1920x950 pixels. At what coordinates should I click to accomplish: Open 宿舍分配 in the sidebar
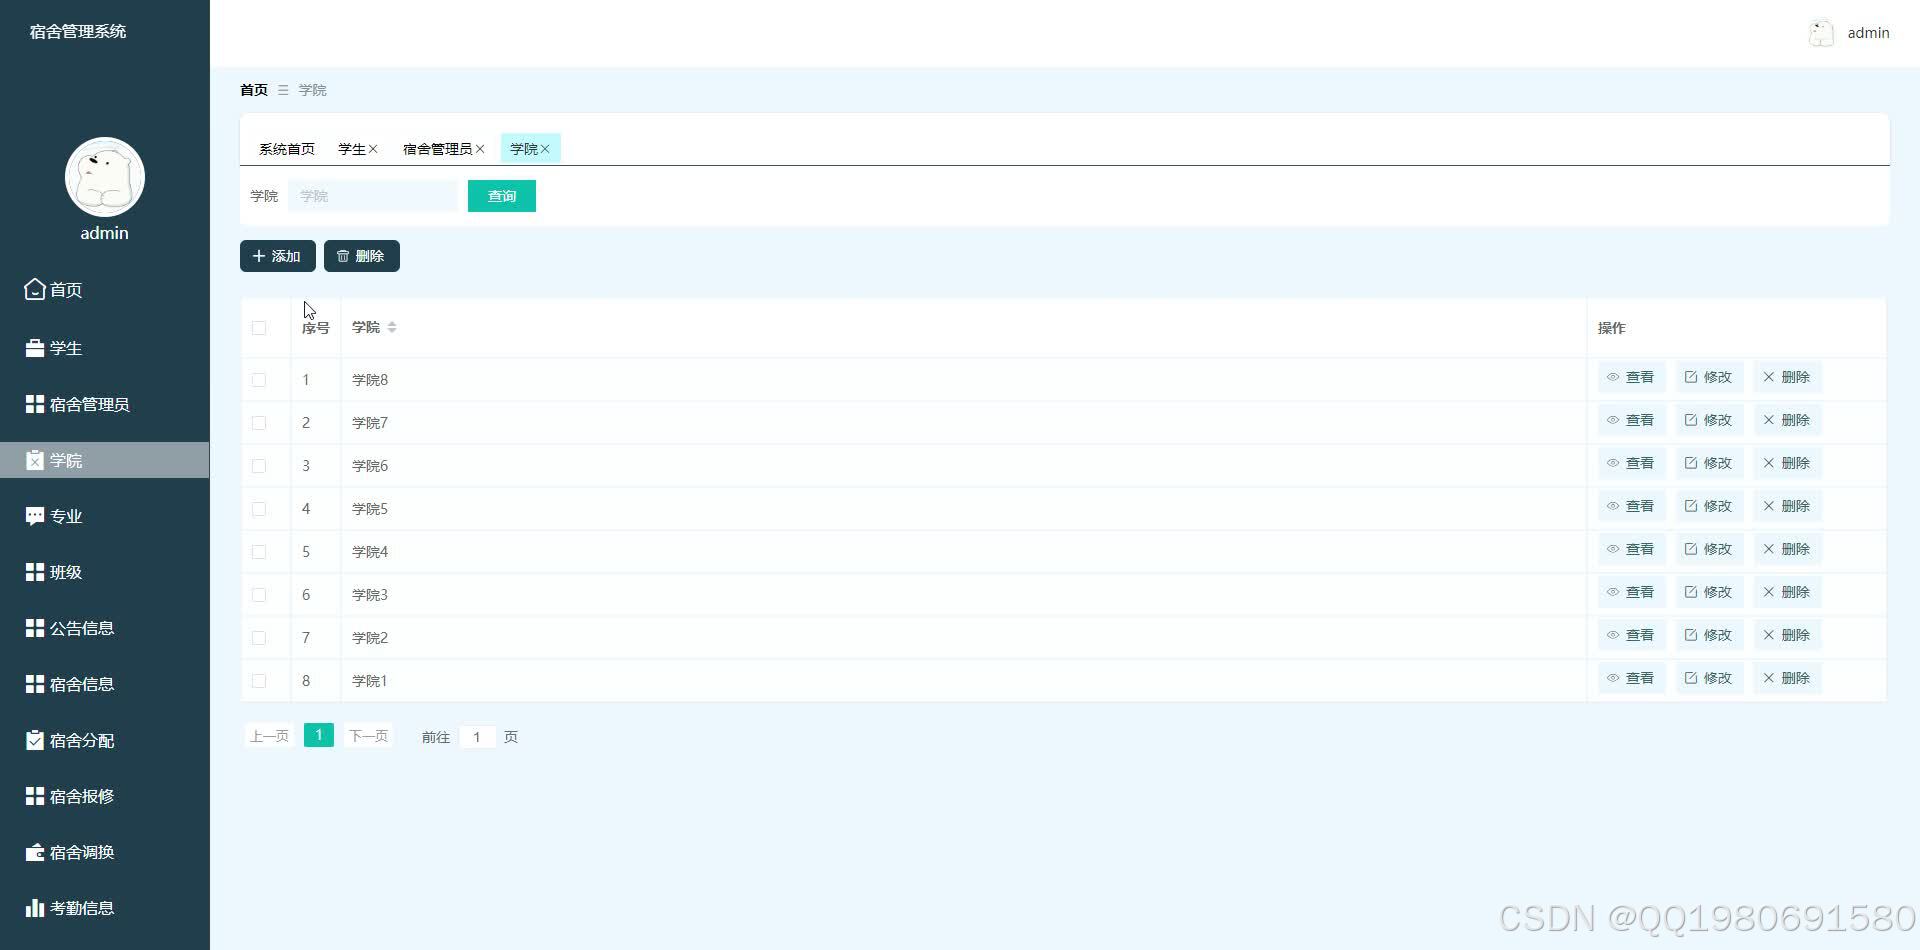pos(104,740)
